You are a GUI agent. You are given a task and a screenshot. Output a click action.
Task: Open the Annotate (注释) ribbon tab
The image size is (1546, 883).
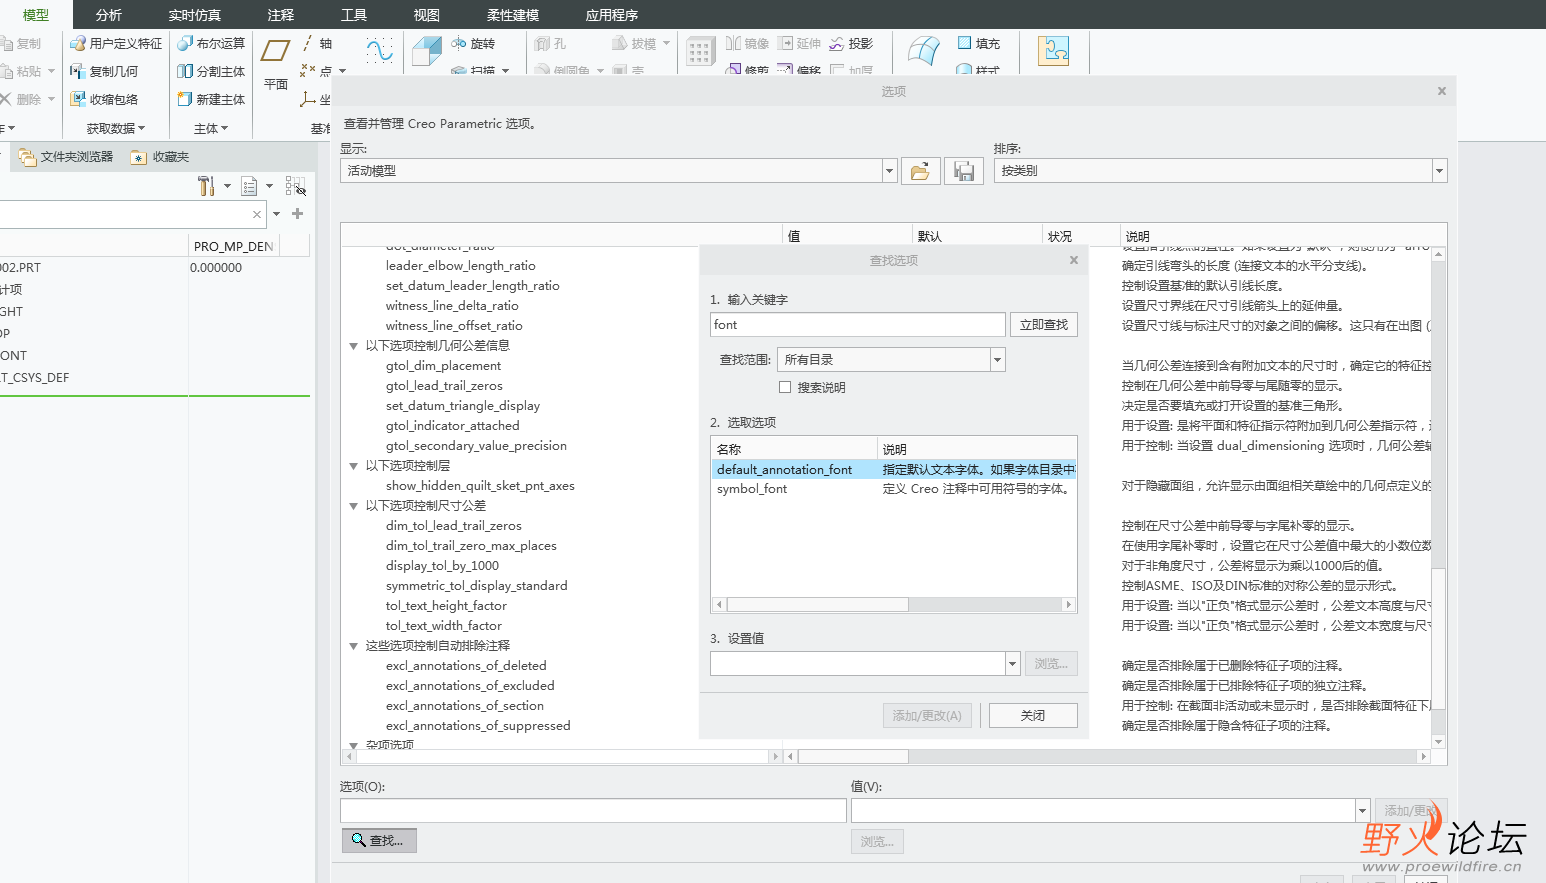(281, 15)
